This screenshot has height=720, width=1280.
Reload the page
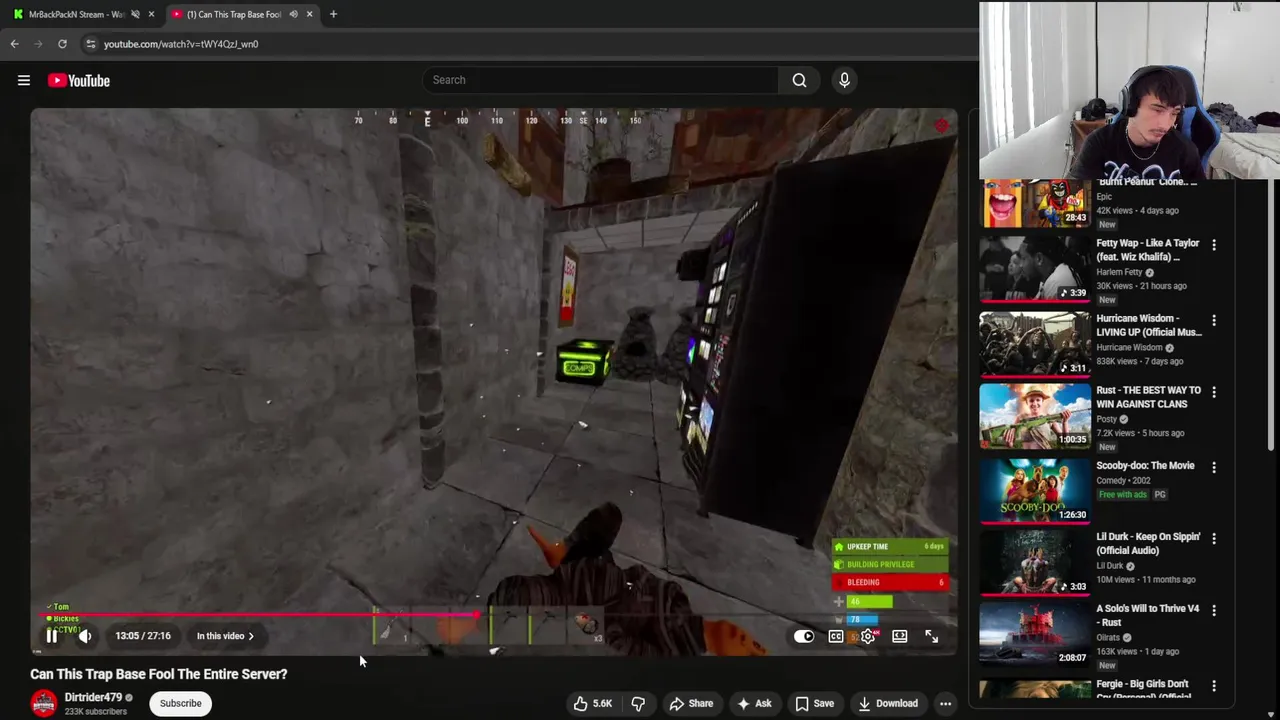click(x=62, y=44)
